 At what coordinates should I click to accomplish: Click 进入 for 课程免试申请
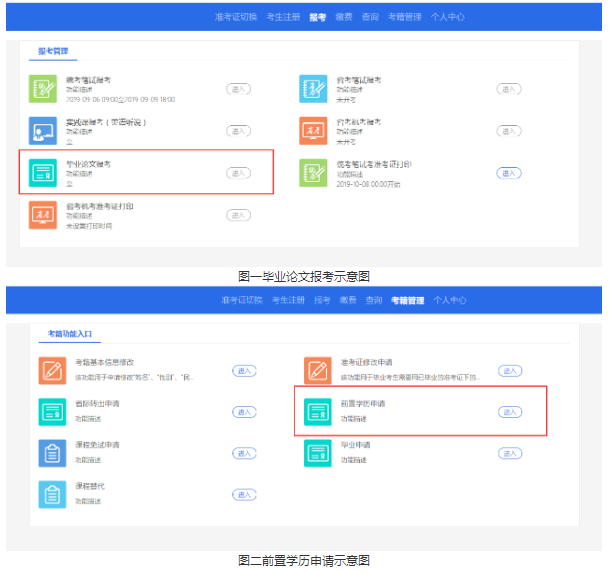point(244,453)
